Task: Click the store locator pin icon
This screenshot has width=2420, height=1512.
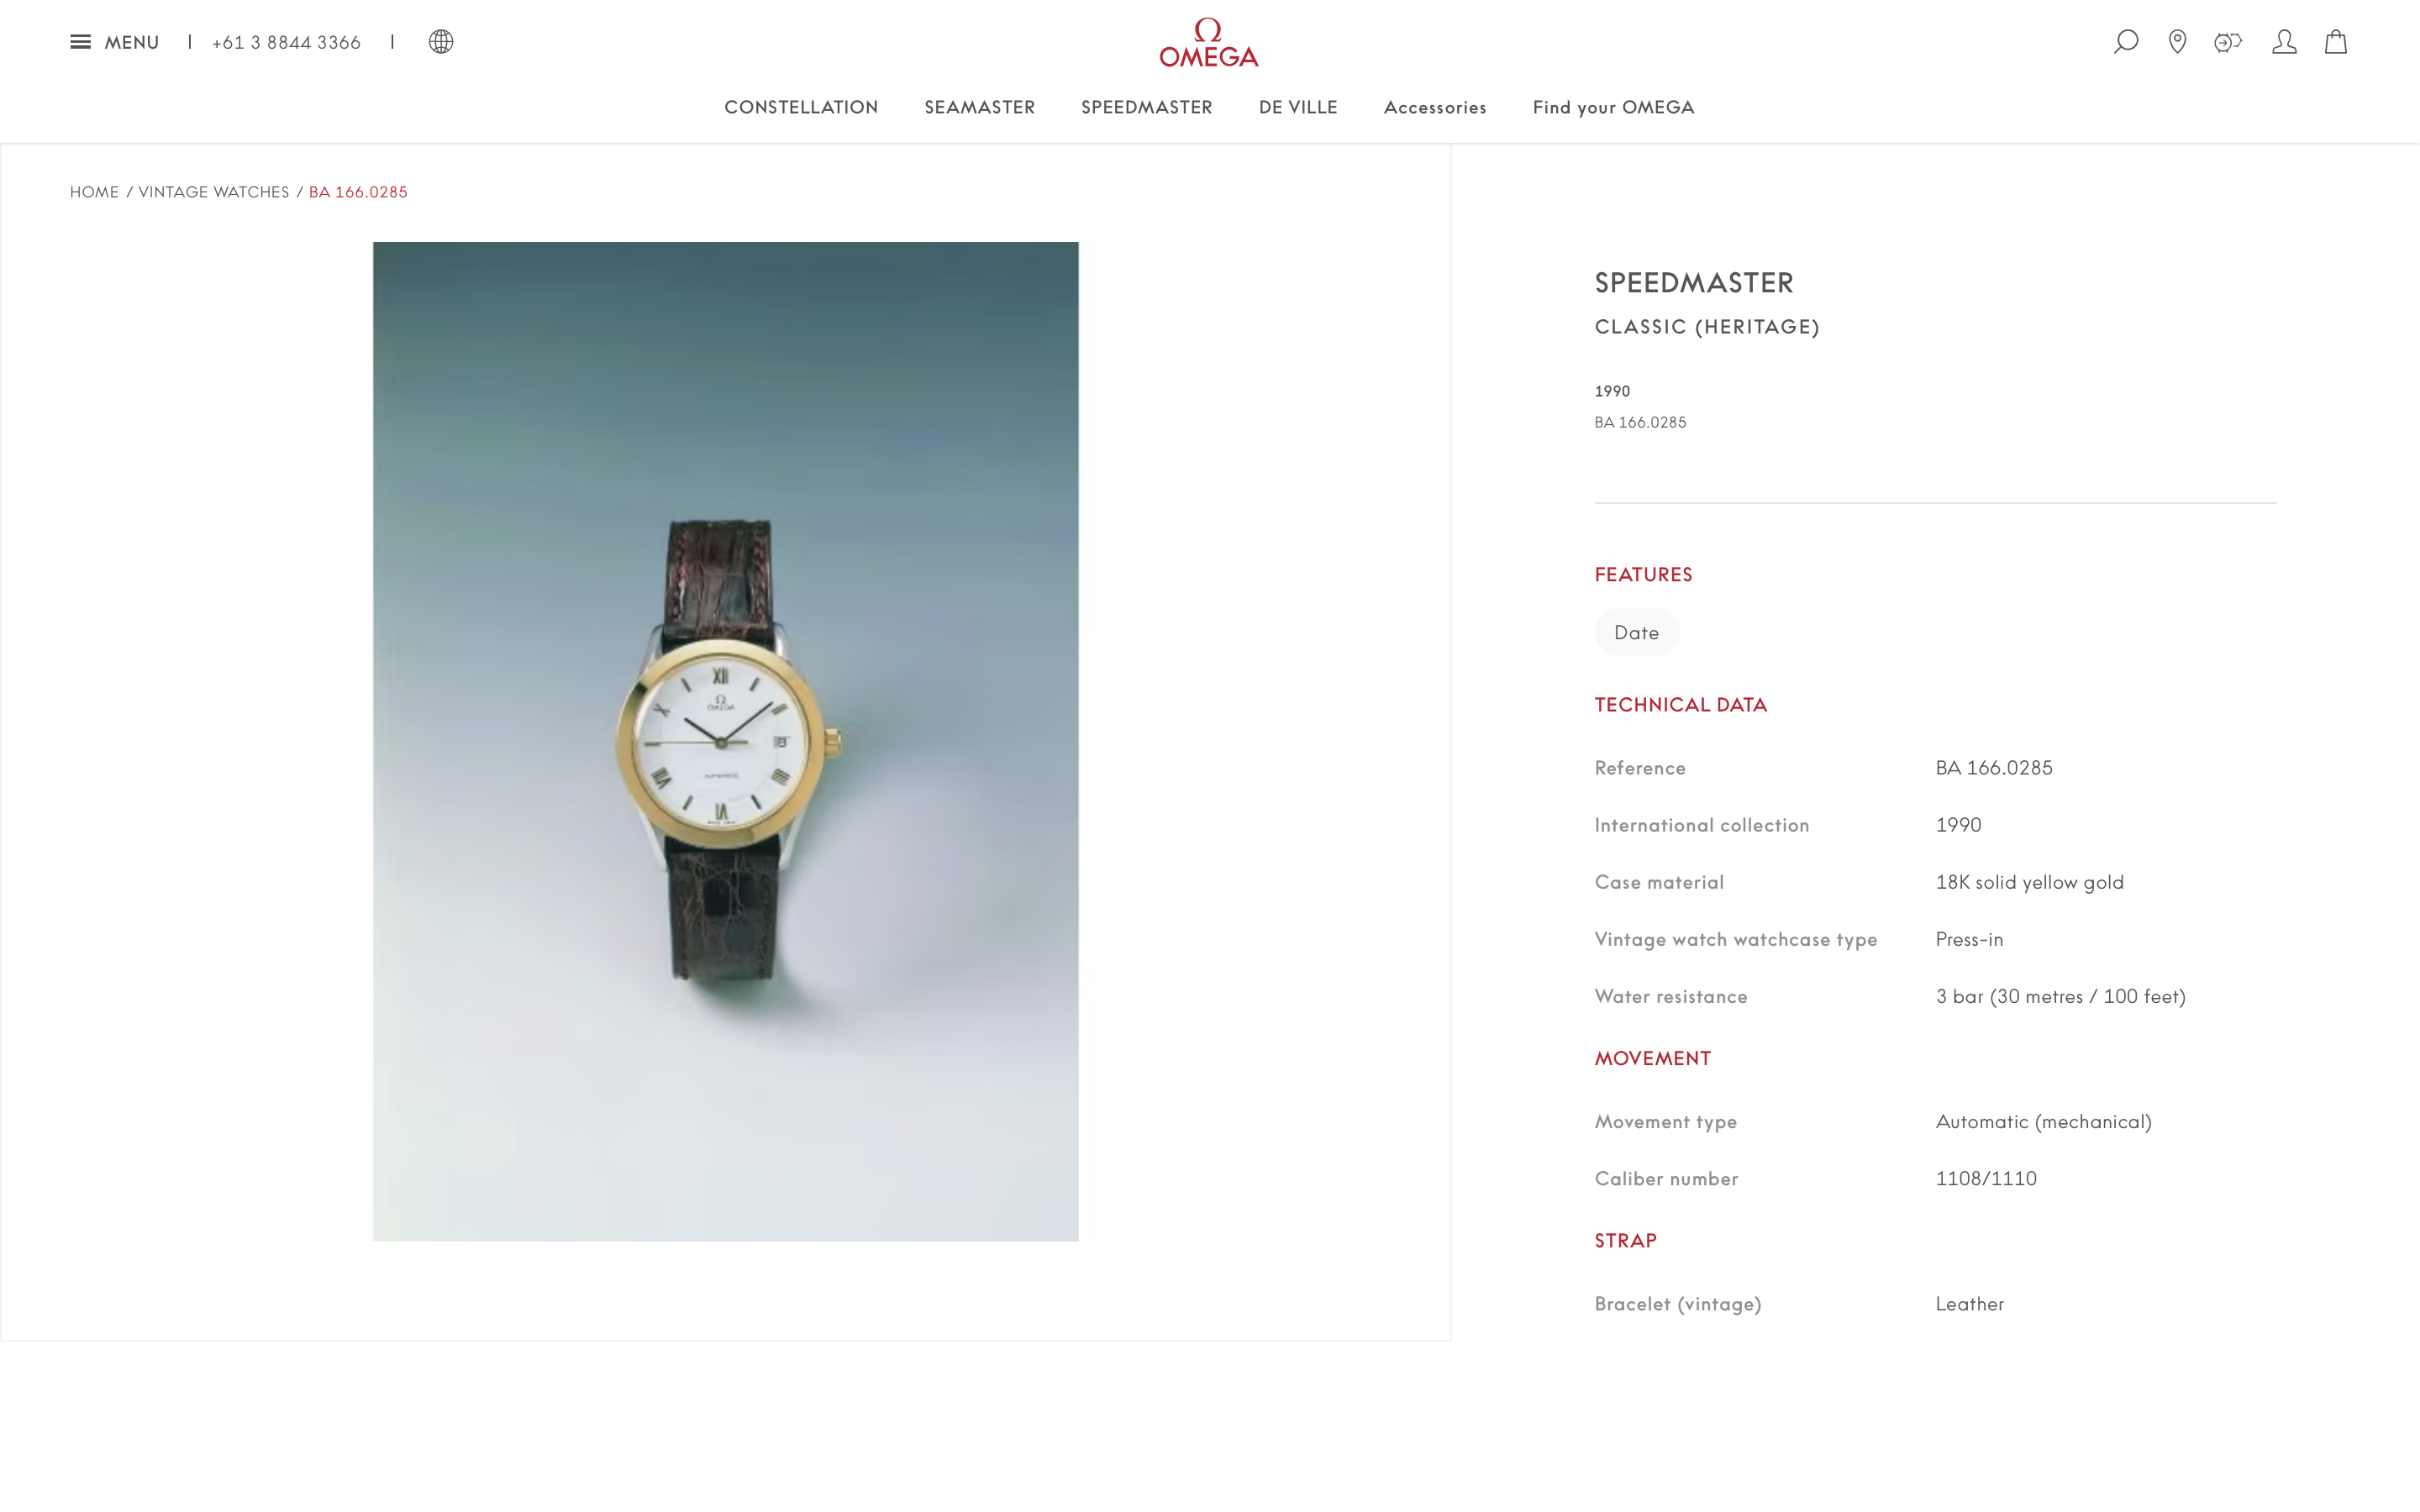Action: (x=2177, y=42)
